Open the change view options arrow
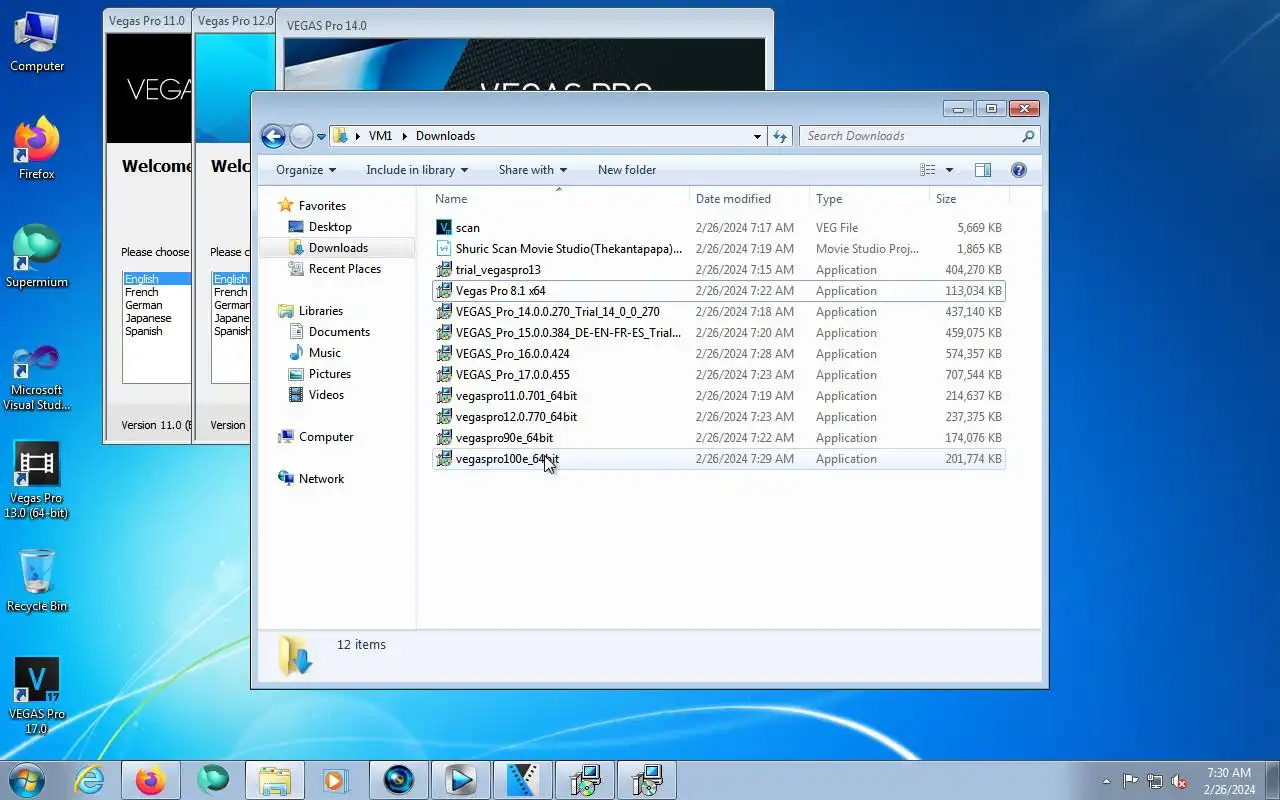 949,170
